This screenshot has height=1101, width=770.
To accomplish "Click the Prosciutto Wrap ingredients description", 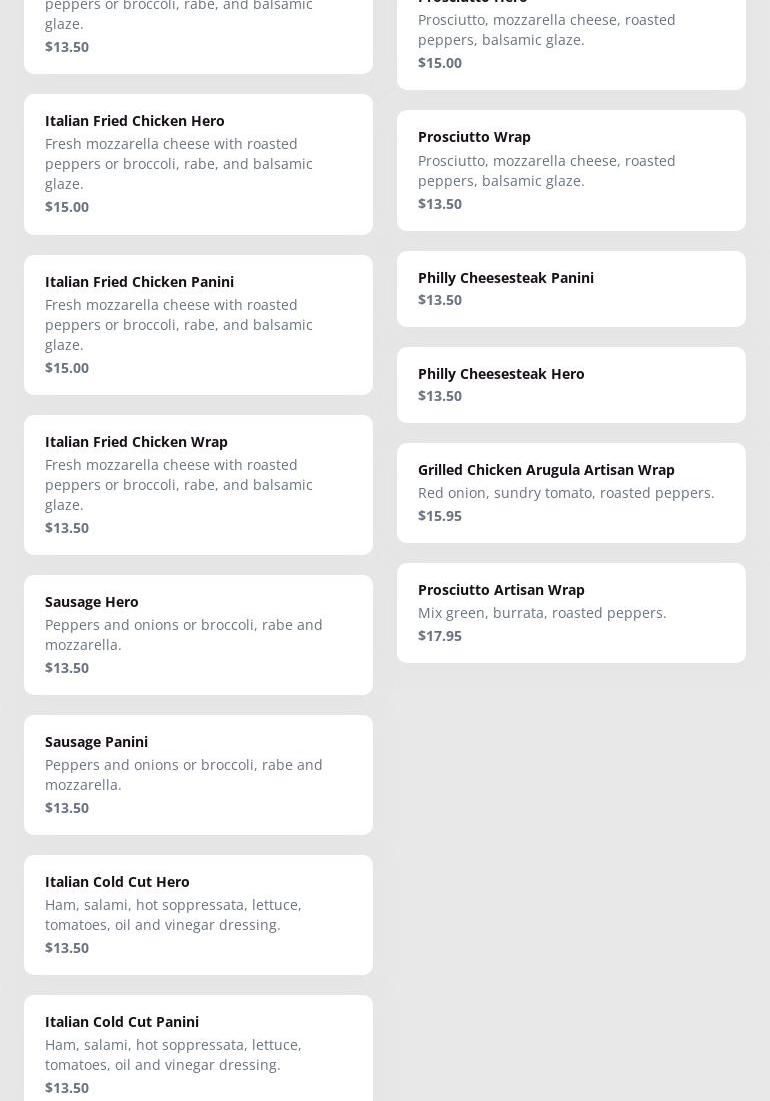I will coord(546,171).
